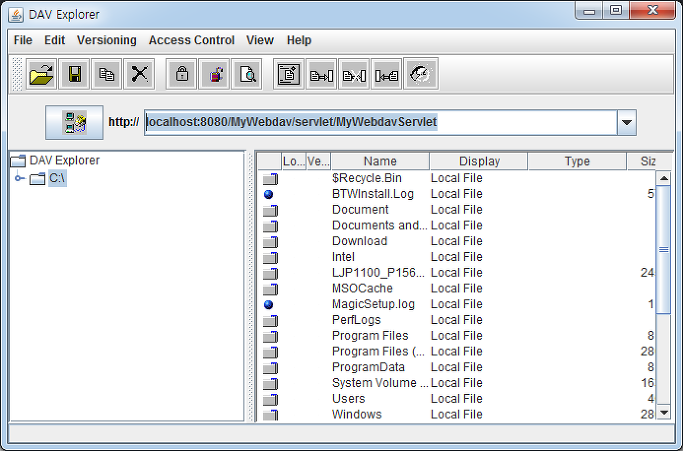Viewport: 683px width, 451px height.
Task: Click the scrollbar up arrow
Action: 663,178
